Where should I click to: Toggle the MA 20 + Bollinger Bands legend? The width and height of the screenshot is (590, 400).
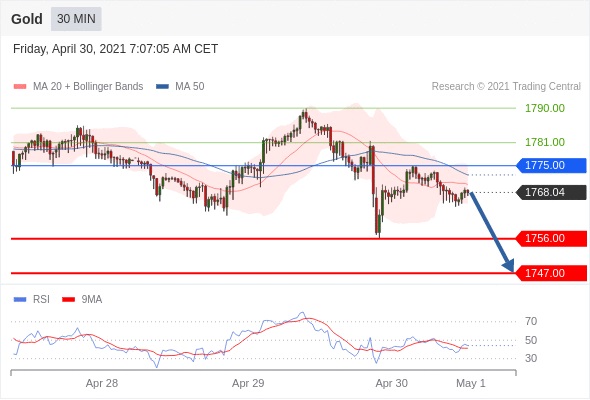pos(78,87)
